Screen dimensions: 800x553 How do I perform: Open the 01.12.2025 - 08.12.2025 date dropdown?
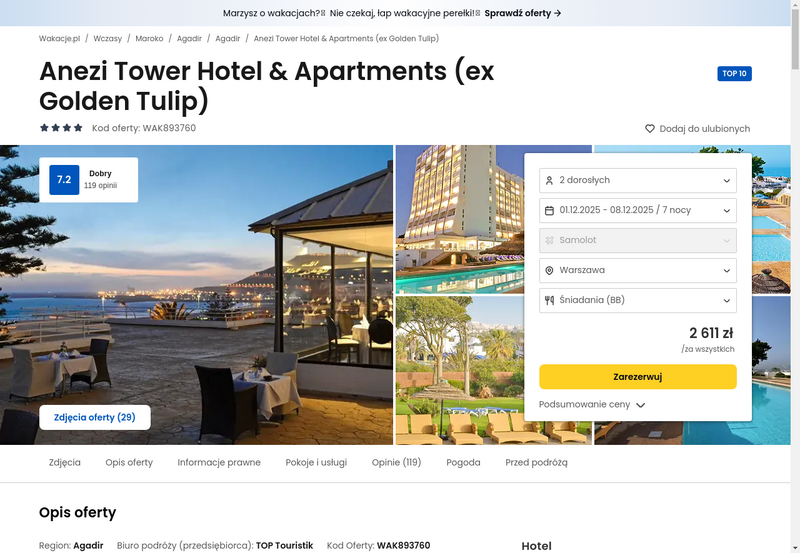(x=638, y=211)
